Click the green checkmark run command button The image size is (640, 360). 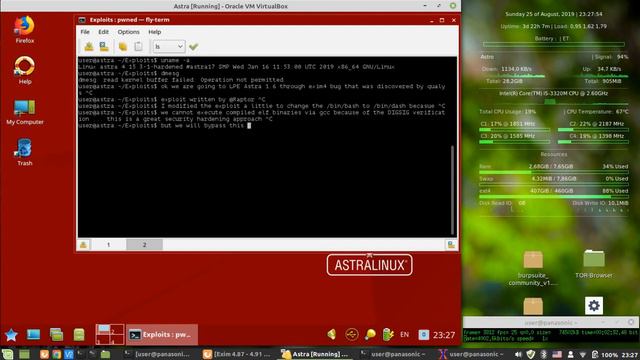[x=193, y=47]
